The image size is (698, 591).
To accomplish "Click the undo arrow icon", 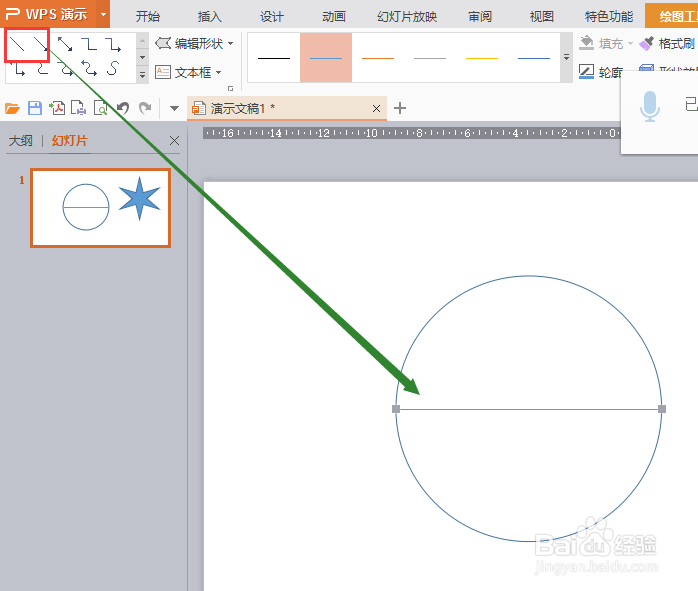I will [x=122, y=108].
